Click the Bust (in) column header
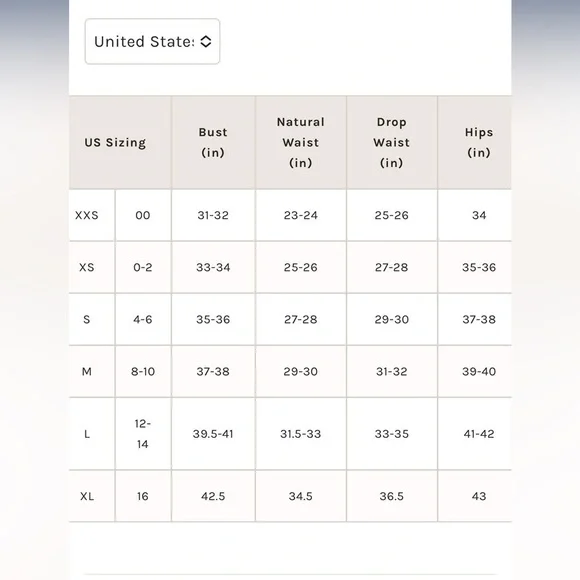The height and width of the screenshot is (580, 580). click(213, 142)
